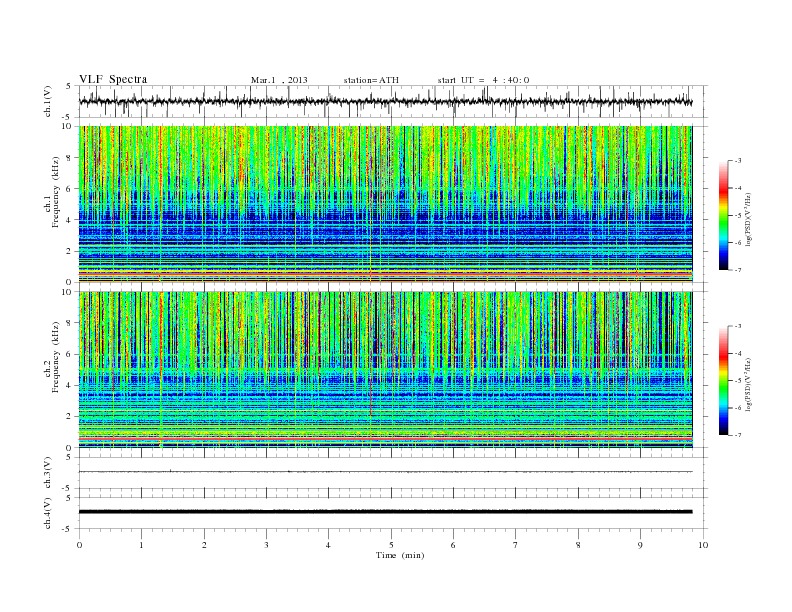Click the Time (min) axis label
This screenshot has width=792, height=612.
tap(400, 555)
